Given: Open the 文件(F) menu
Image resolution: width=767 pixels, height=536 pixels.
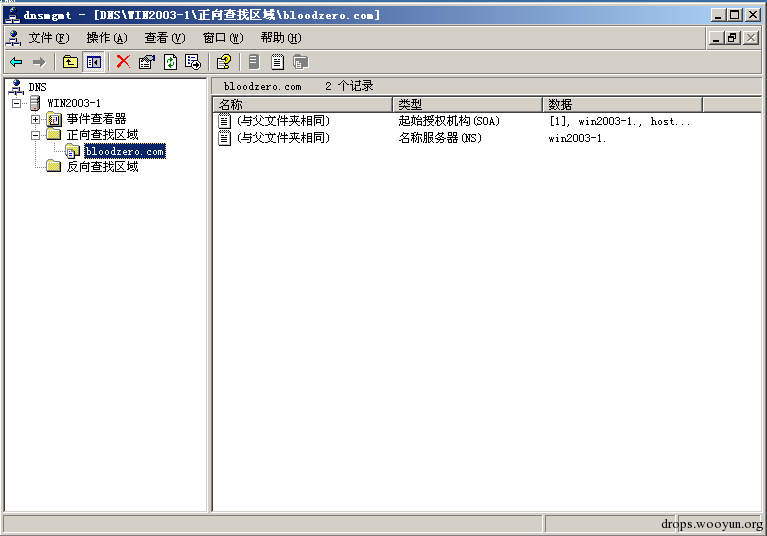Looking at the screenshot, I should pyautogui.click(x=48, y=38).
